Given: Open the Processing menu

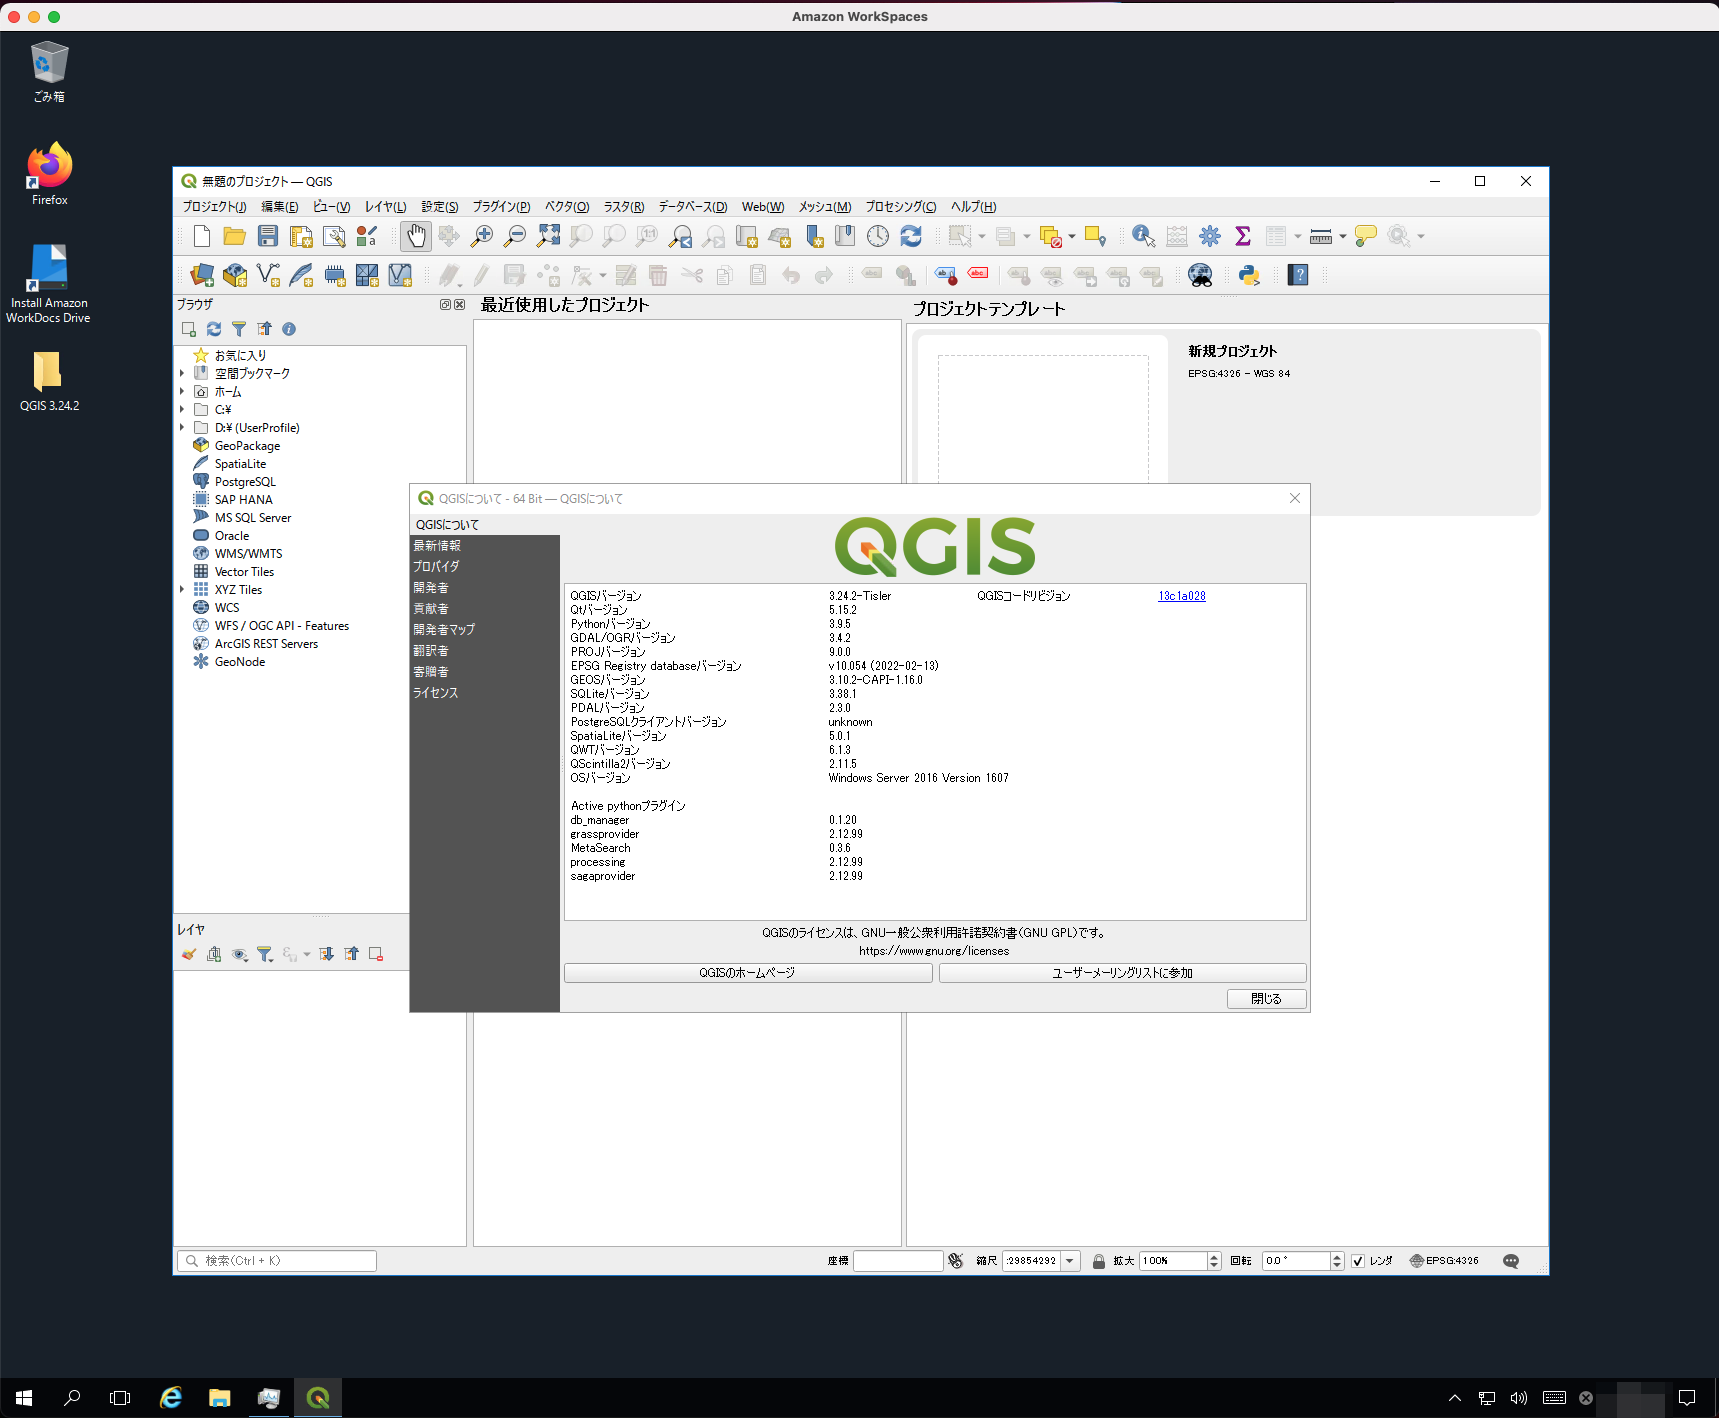Looking at the screenshot, I should point(901,207).
